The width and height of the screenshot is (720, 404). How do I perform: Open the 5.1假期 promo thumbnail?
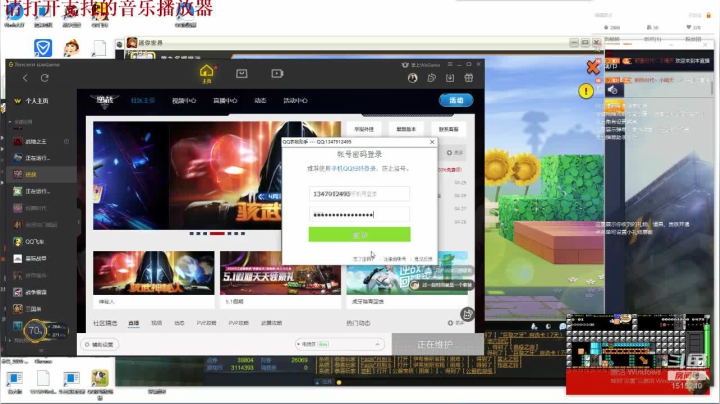280,273
